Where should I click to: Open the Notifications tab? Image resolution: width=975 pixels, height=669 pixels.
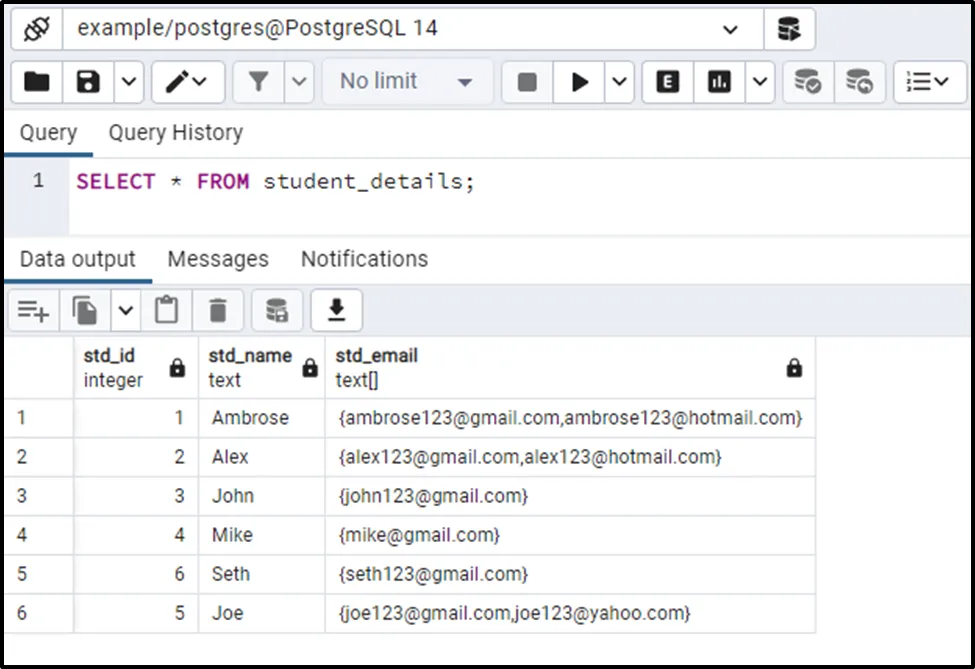click(364, 259)
